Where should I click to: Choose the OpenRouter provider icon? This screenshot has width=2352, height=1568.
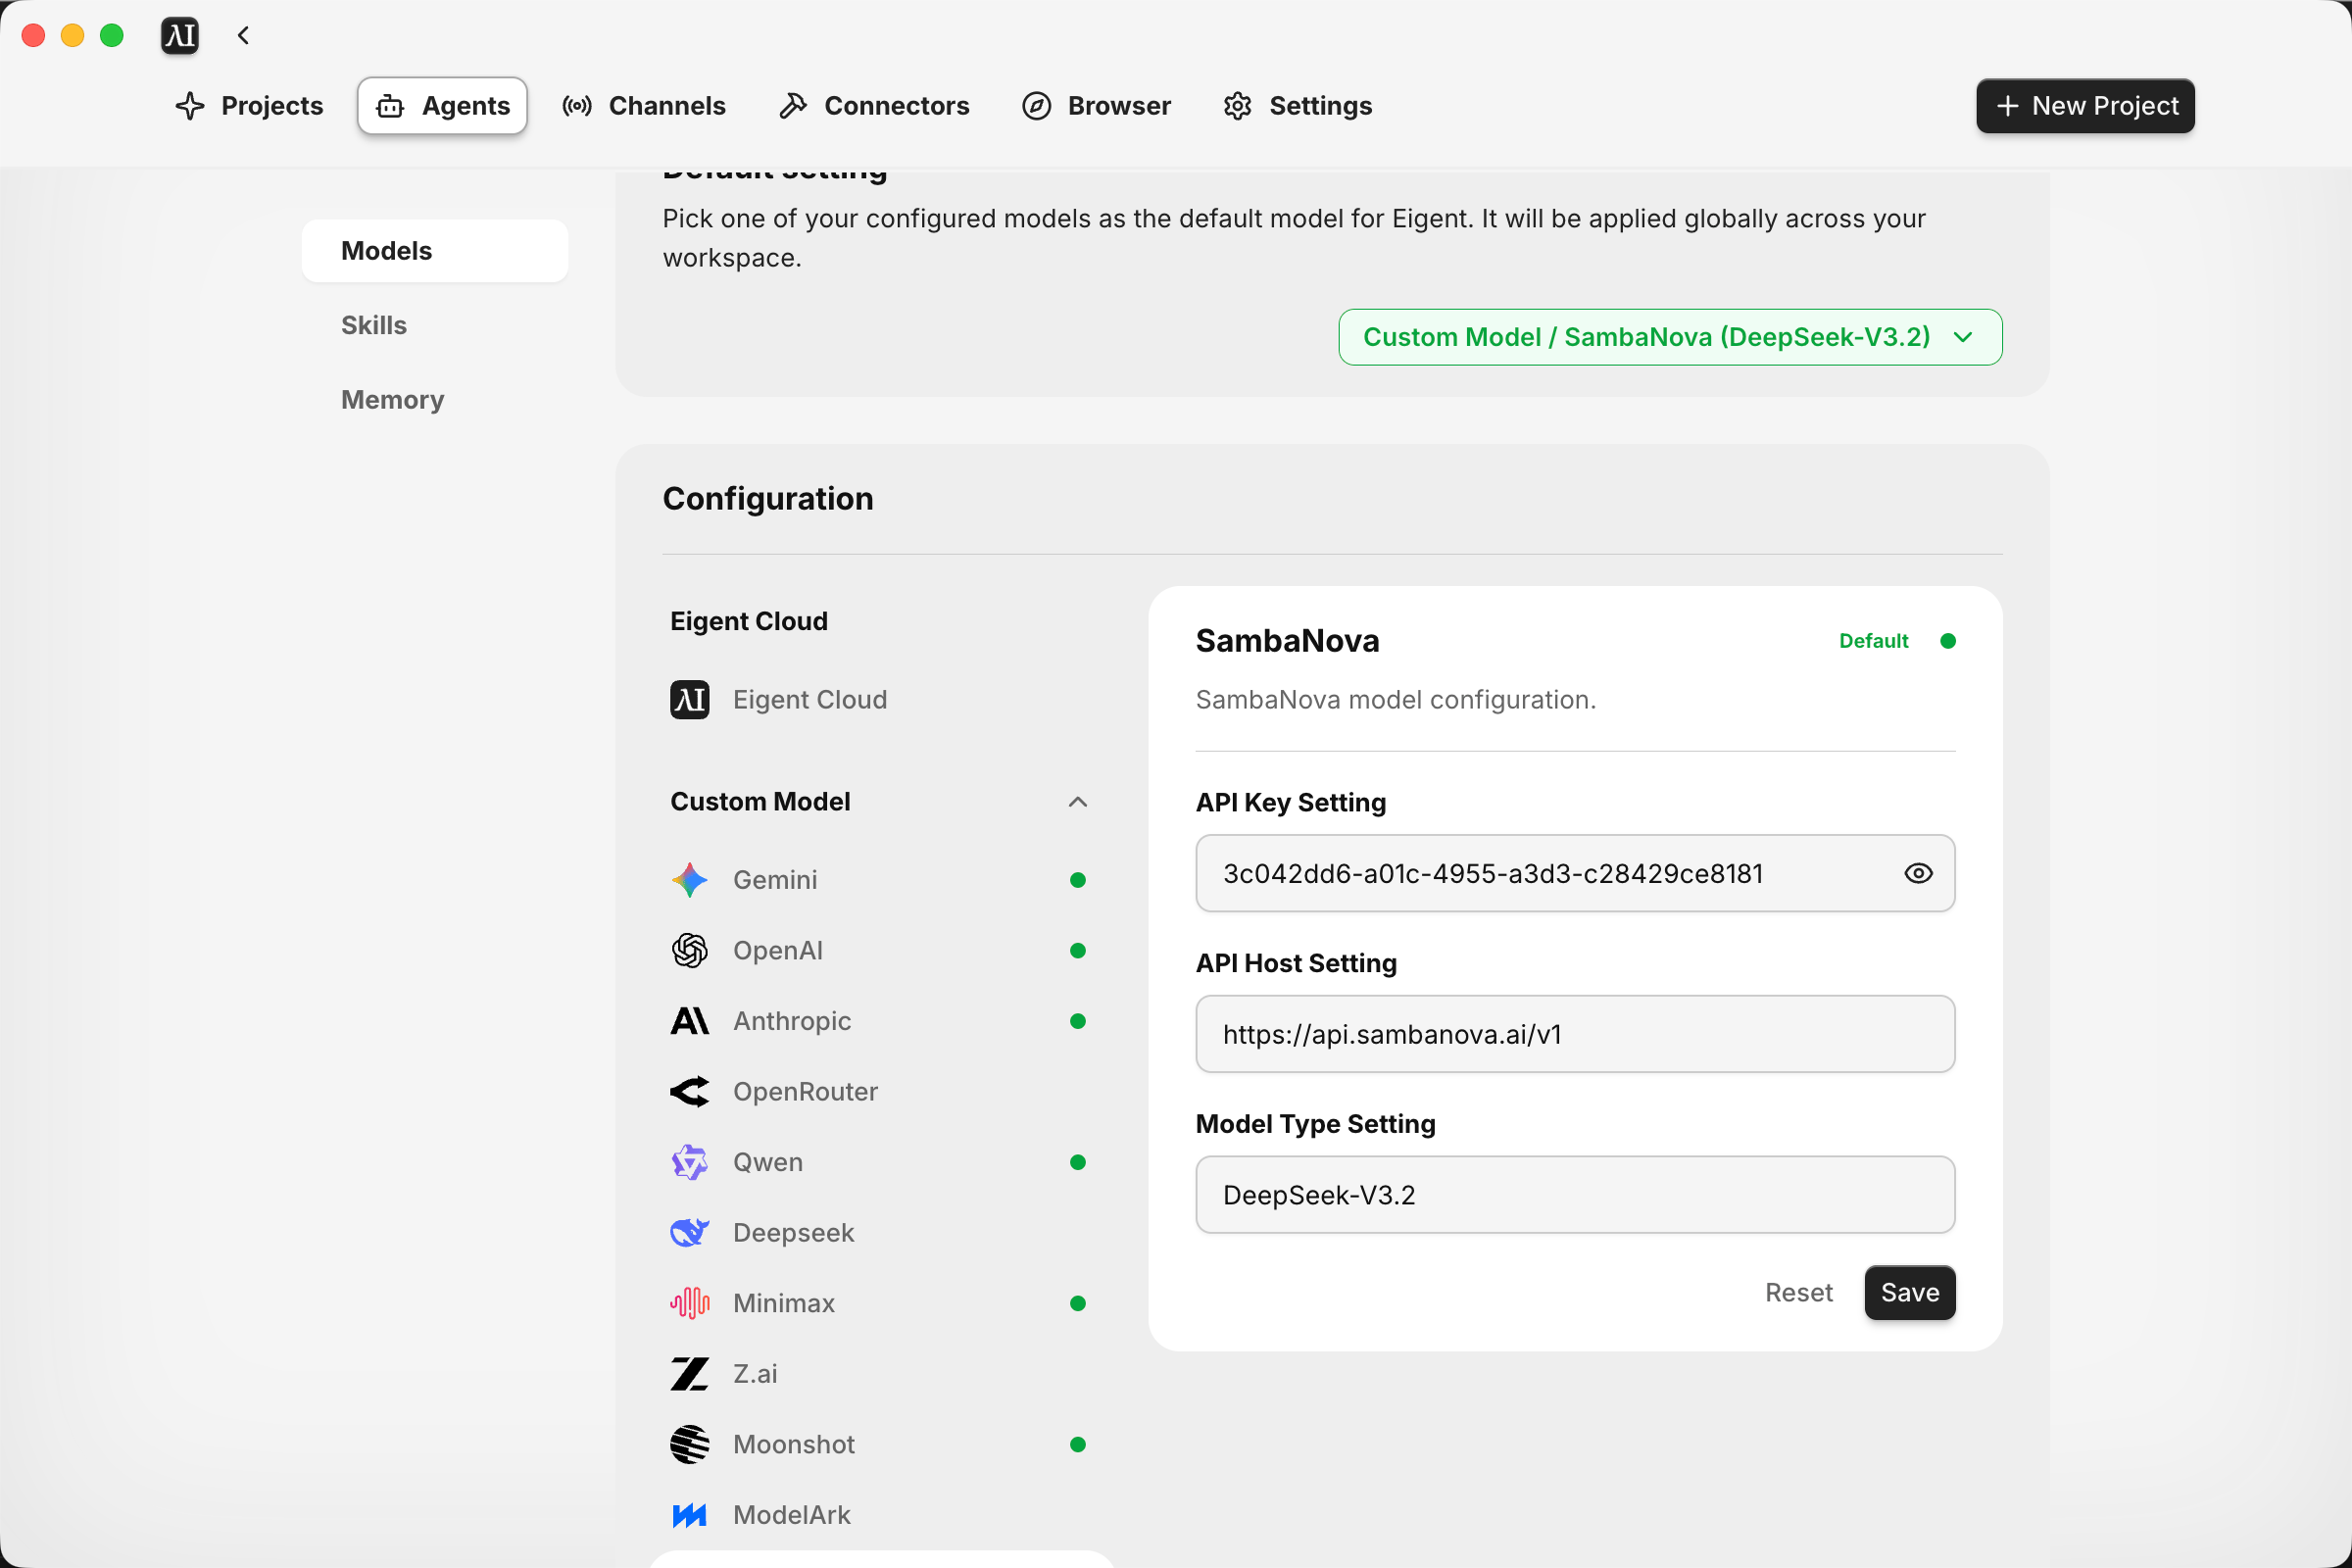pos(689,1091)
